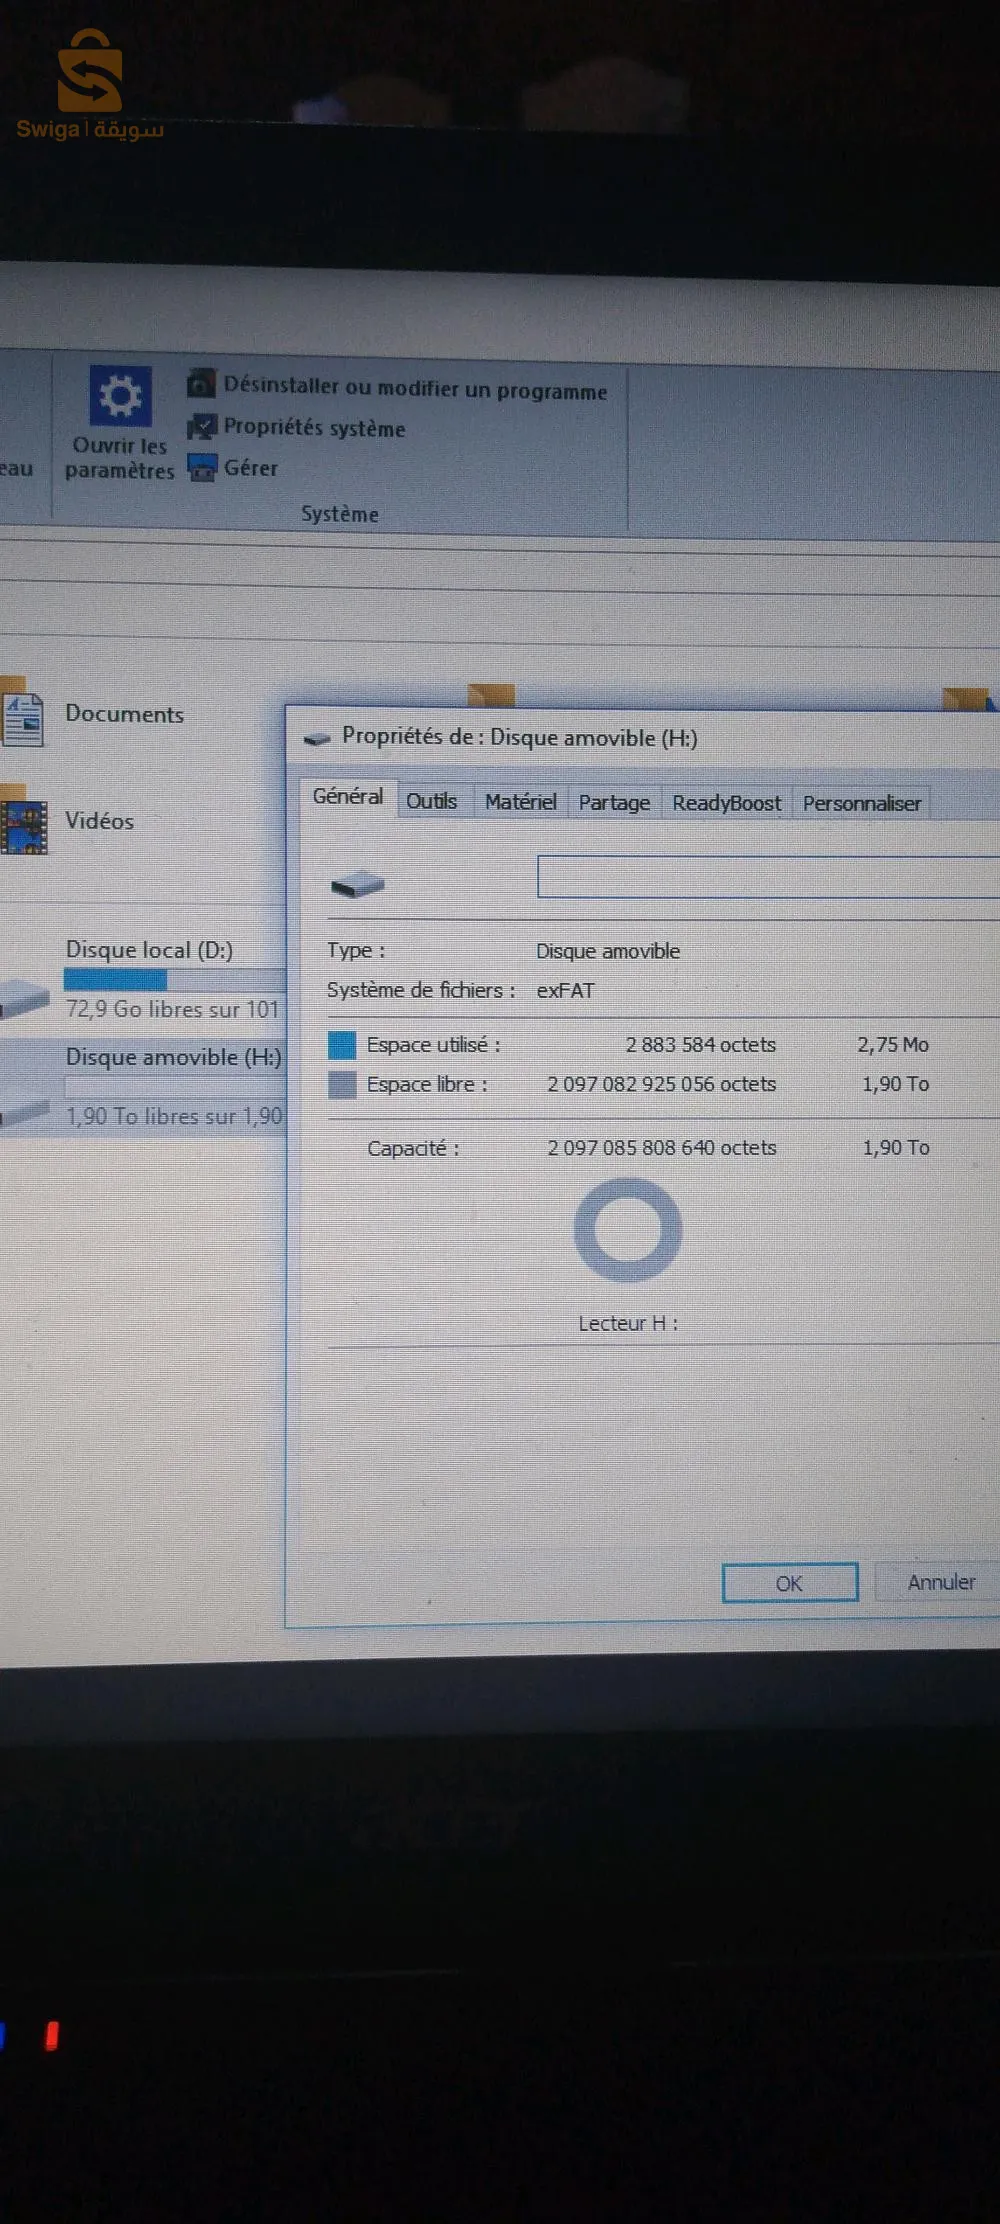This screenshot has height=2224, width=1000.
Task: Click the Annuler button
Action: (x=940, y=1582)
